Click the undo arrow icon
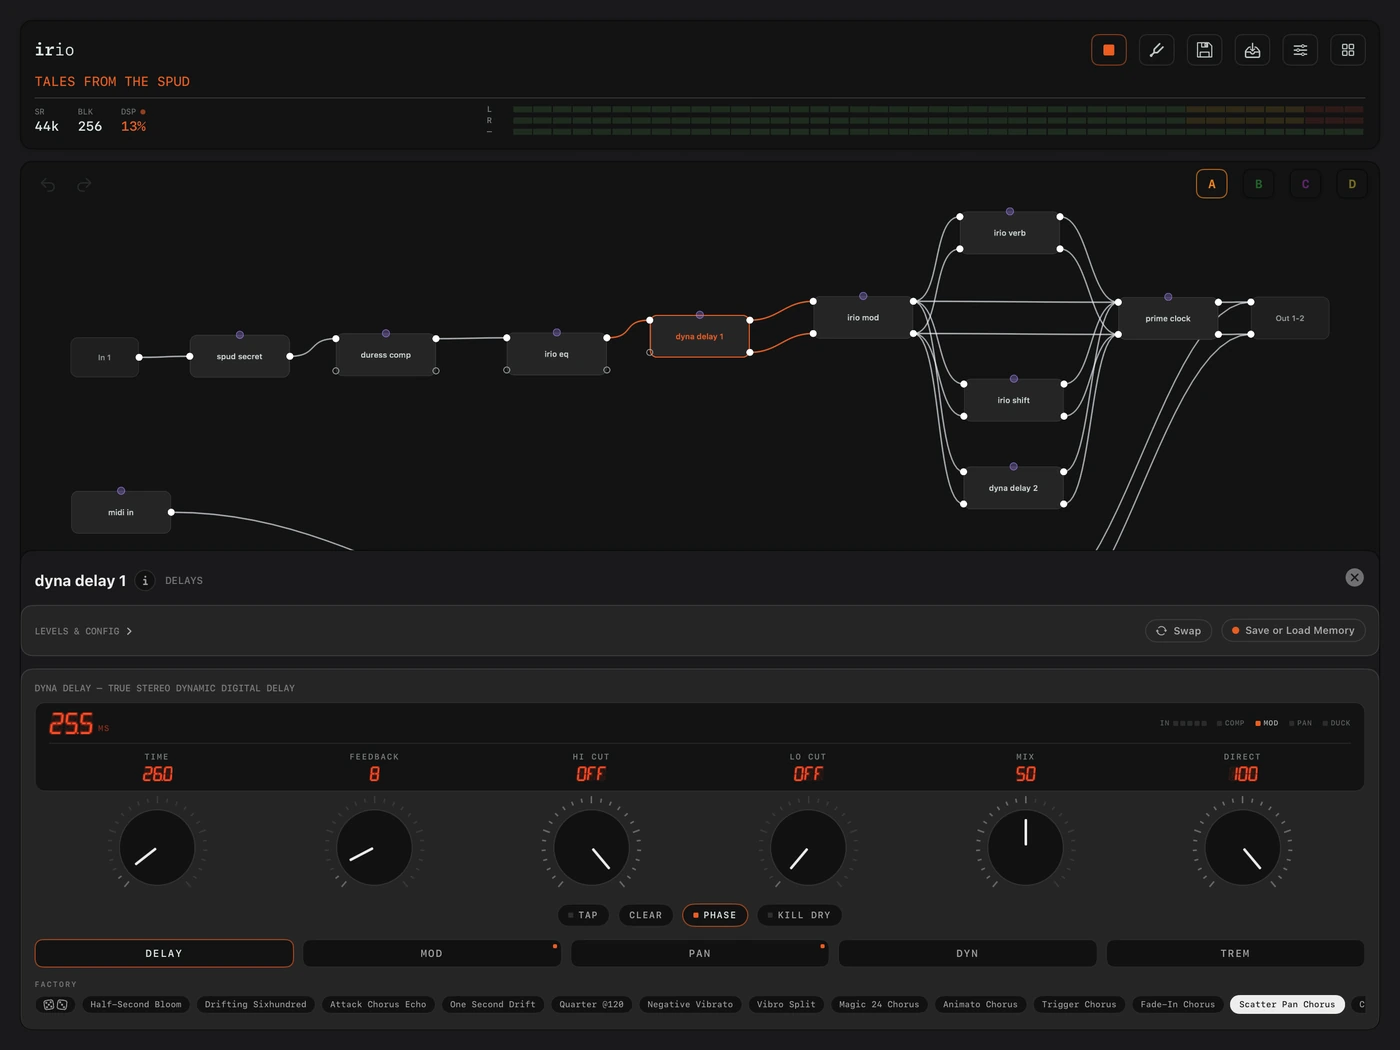Image resolution: width=1400 pixels, height=1050 pixels. point(48,185)
